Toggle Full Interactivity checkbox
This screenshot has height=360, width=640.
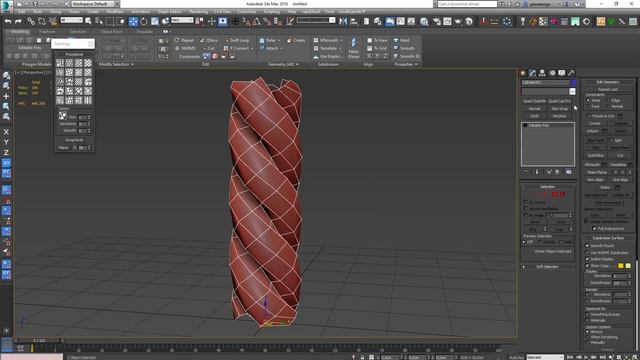(594, 229)
